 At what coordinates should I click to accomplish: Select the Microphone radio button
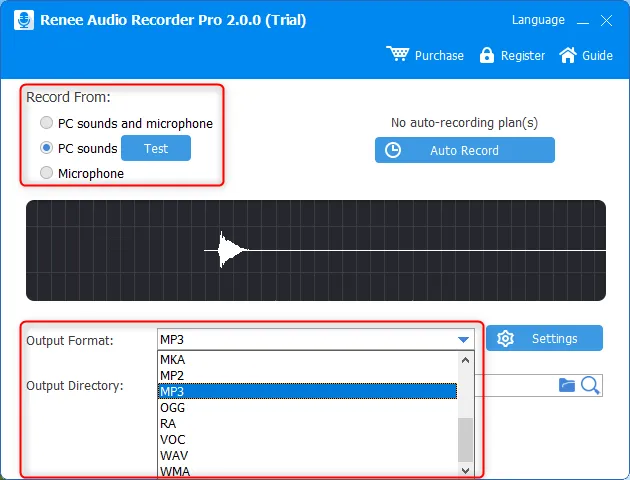(x=46, y=173)
